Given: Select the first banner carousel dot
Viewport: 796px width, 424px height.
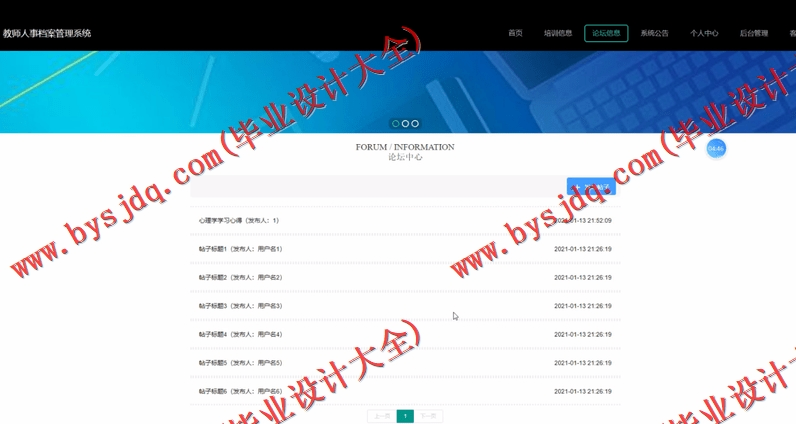Looking at the screenshot, I should pyautogui.click(x=395, y=123).
